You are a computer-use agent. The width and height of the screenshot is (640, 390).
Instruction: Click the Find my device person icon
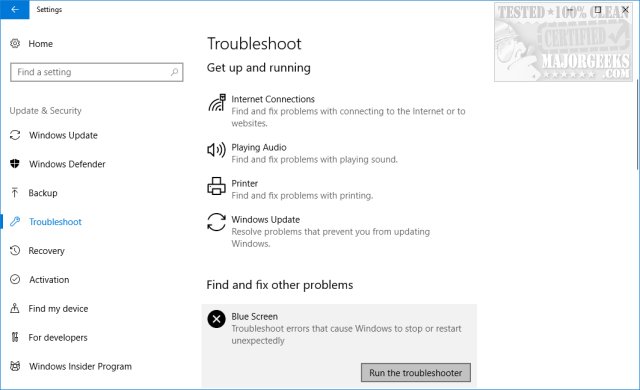tap(15, 308)
